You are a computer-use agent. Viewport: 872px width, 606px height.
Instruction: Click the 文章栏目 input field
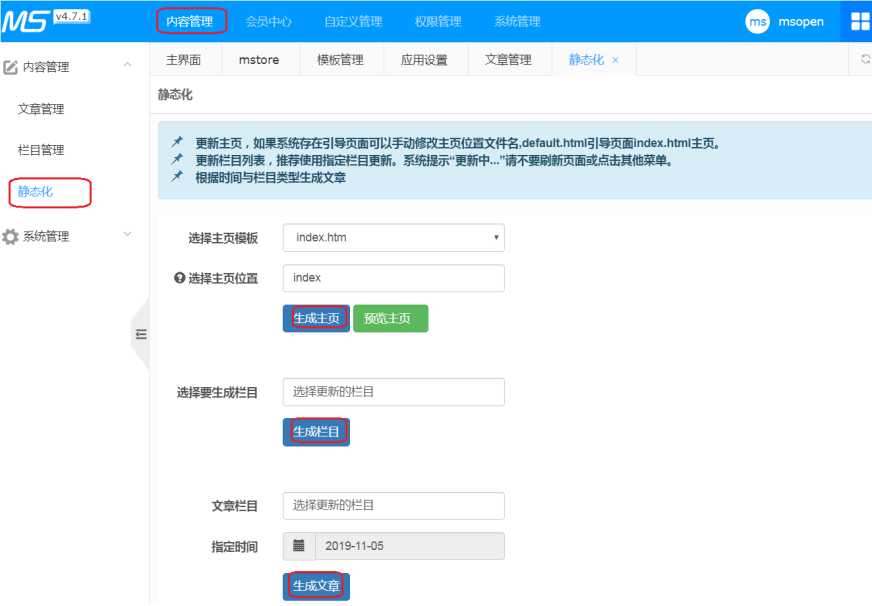(x=394, y=506)
